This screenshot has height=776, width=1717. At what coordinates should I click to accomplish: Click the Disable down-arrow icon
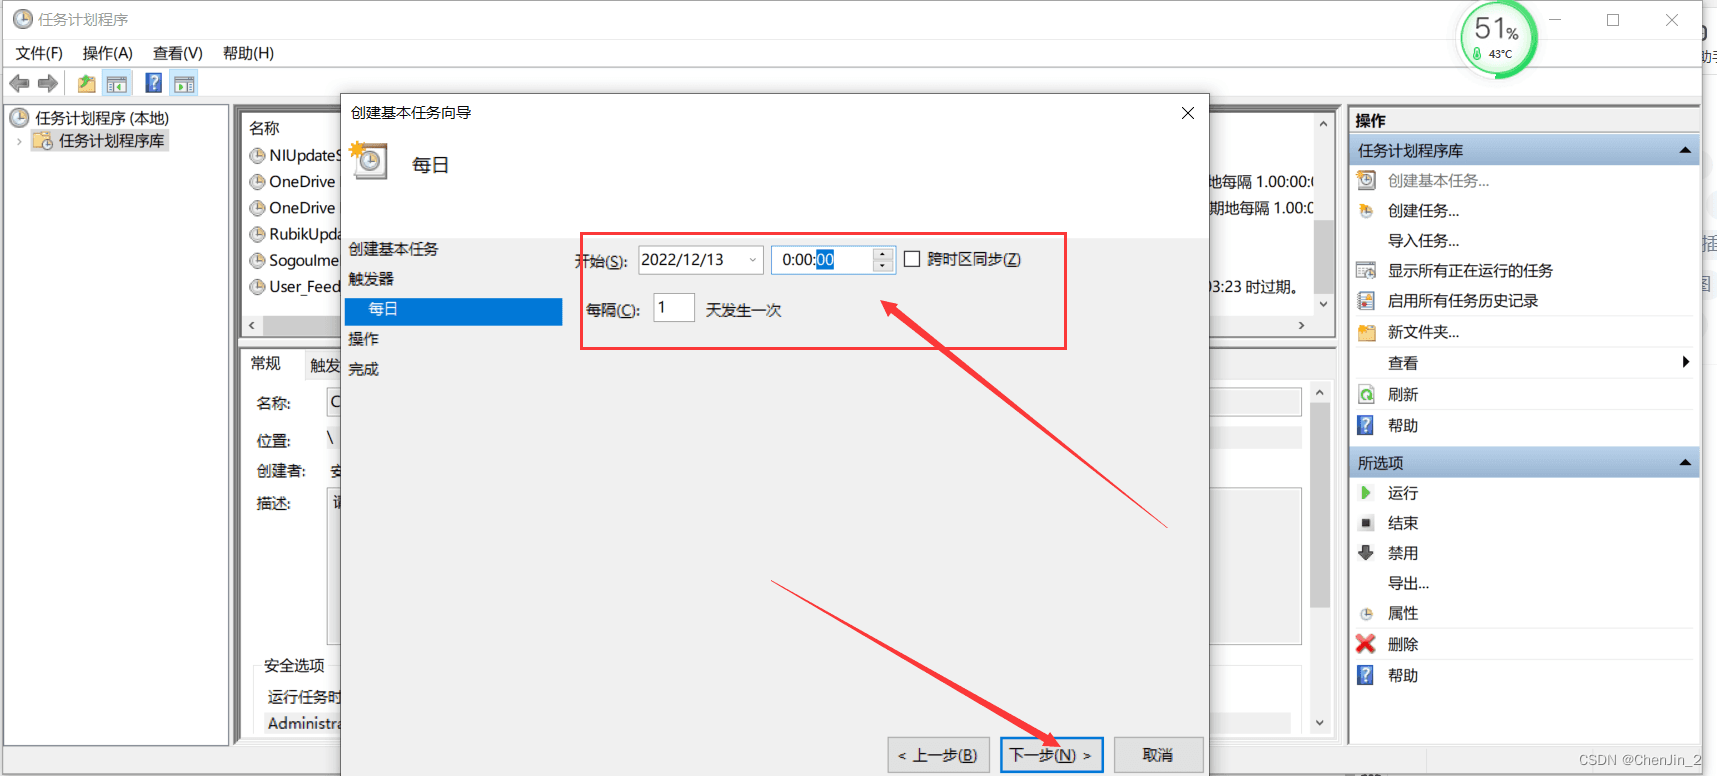(x=1366, y=553)
